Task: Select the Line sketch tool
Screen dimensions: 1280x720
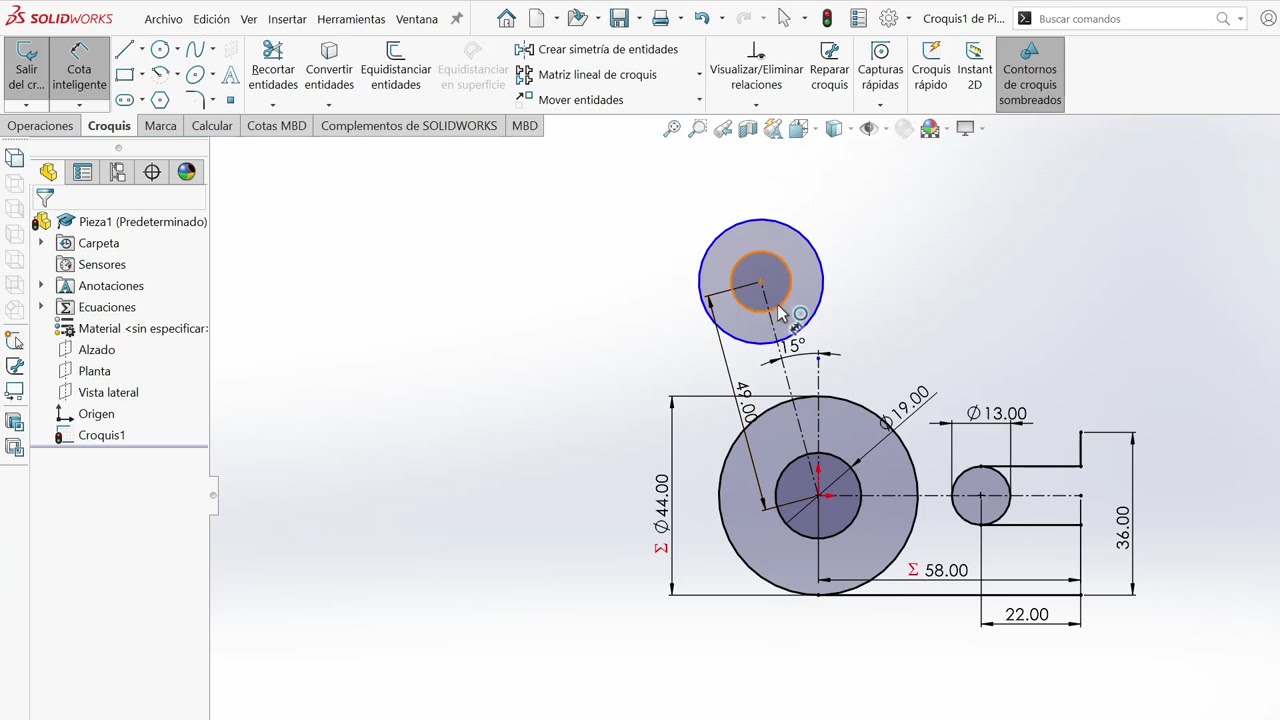Action: 124,49
